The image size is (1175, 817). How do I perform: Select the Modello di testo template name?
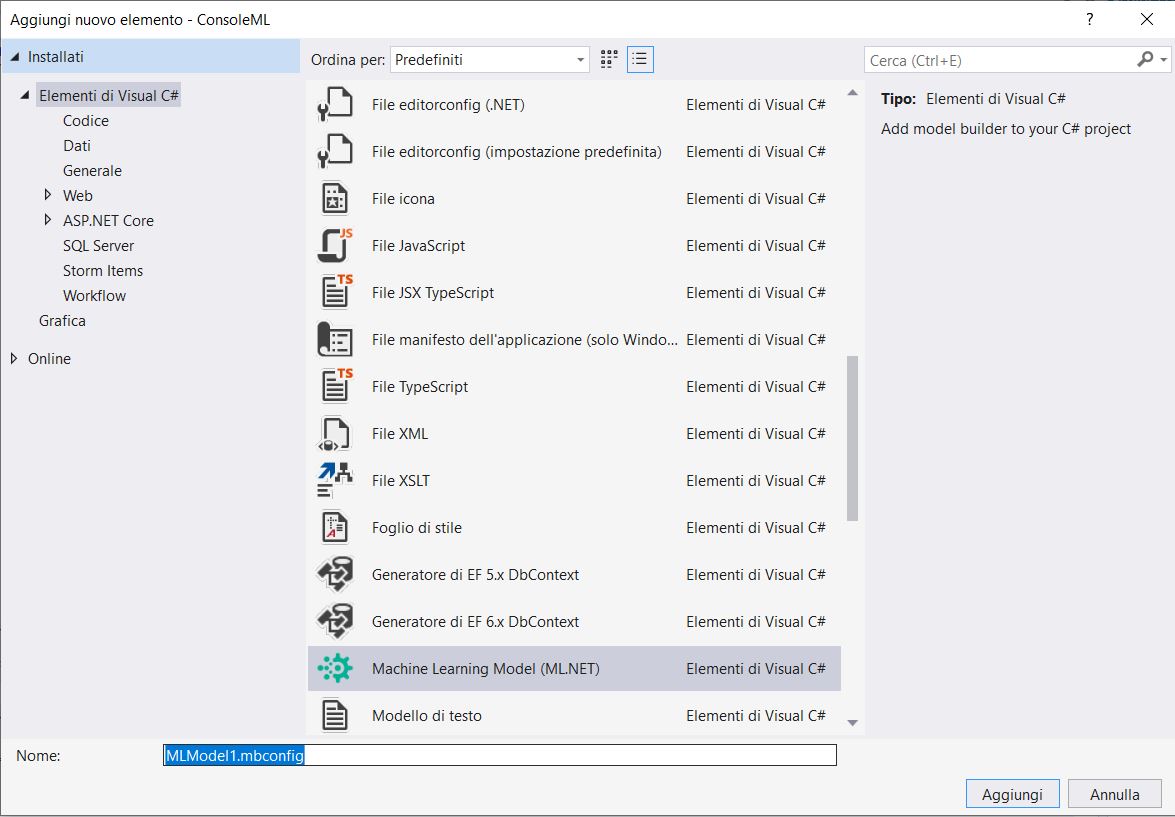(x=426, y=716)
